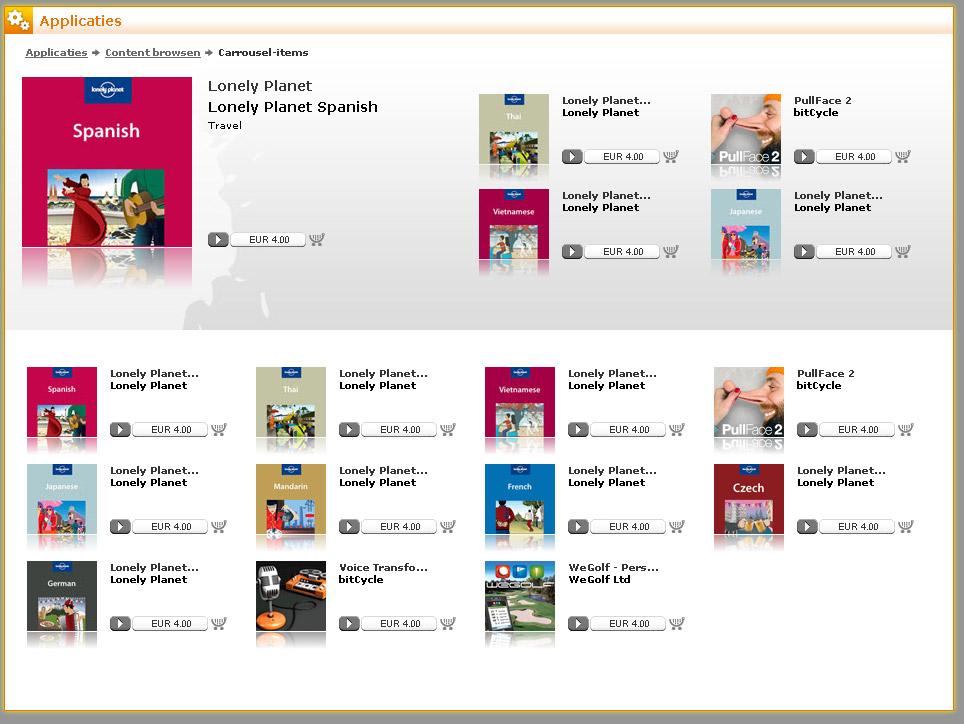Play preview of large featured Lonely Planet Spanish
Image resolution: width=964 pixels, height=724 pixels.
[x=218, y=239]
